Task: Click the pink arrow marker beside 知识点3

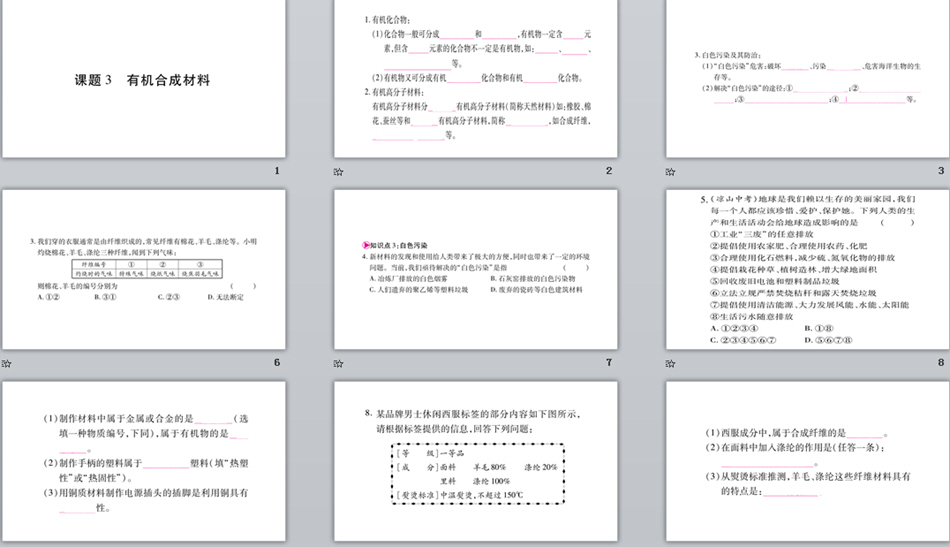Action: (365, 245)
